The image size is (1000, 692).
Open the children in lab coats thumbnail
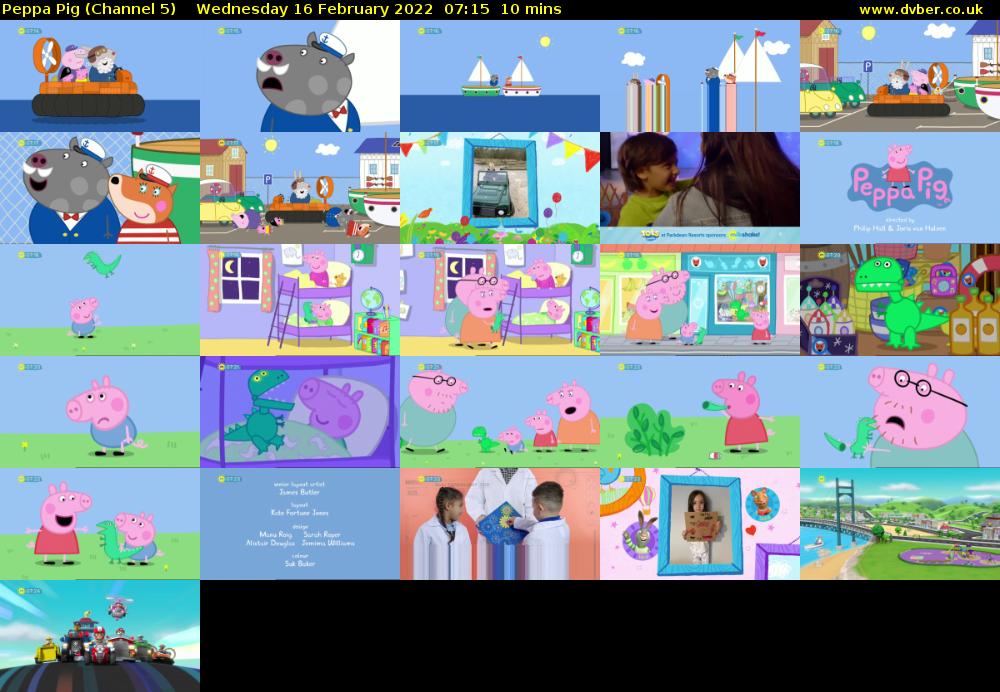500,523
